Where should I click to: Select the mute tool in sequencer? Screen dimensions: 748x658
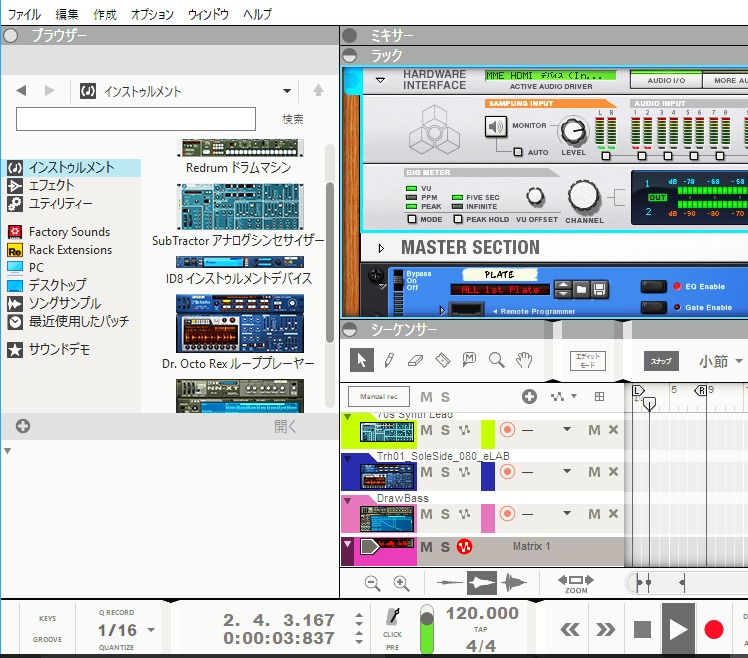(x=469, y=359)
